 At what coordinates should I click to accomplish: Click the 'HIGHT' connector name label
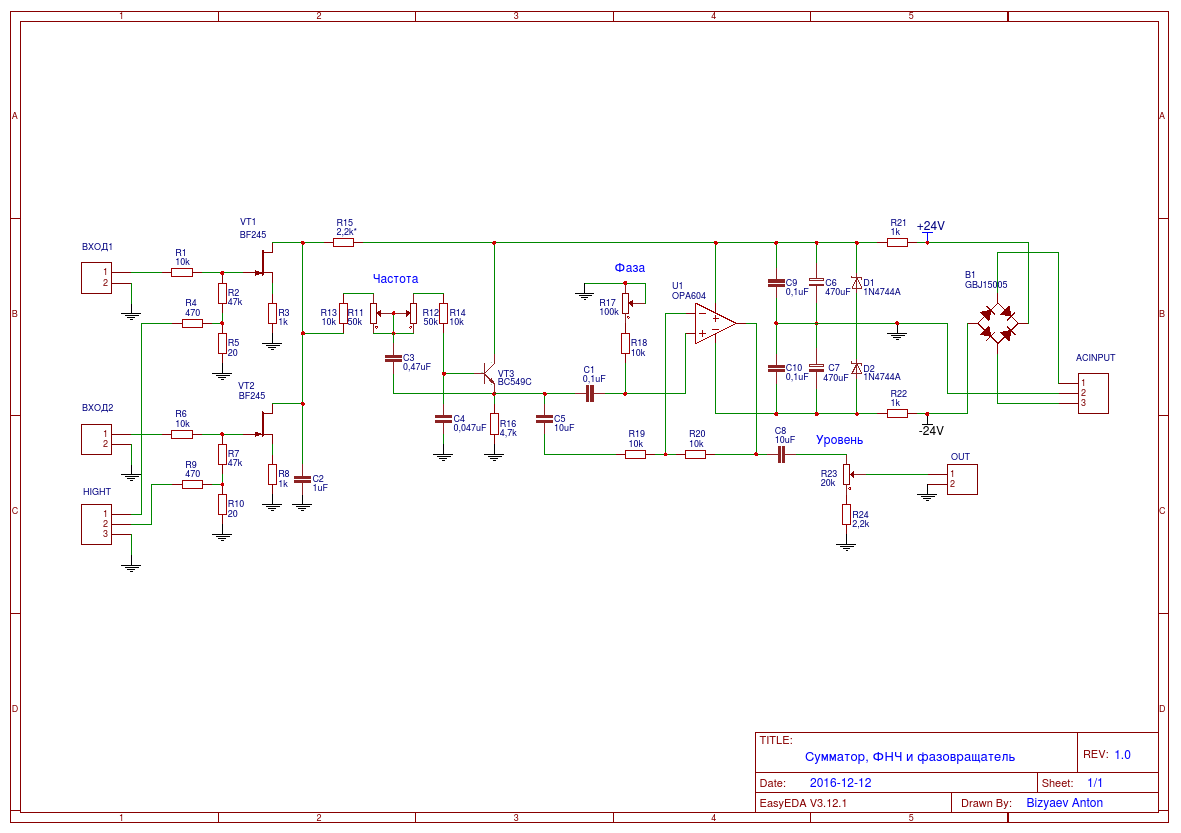click(96, 492)
